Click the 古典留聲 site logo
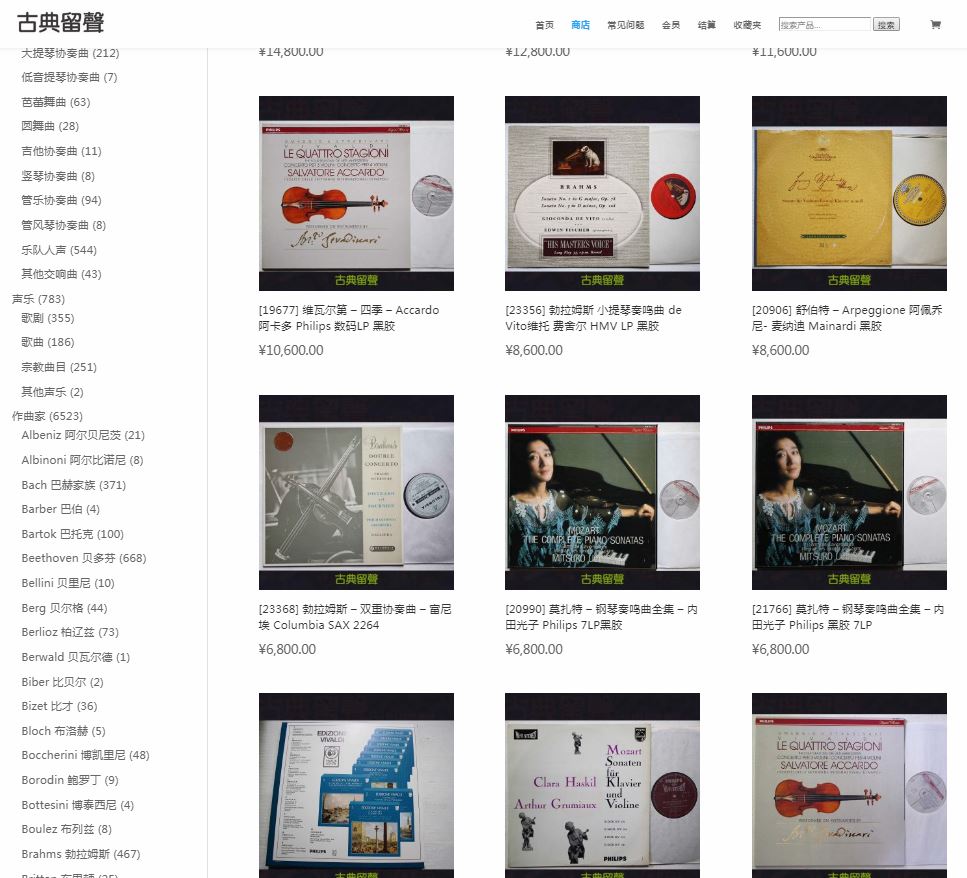Viewport: 967px width, 878px height. pyautogui.click(x=60, y=23)
